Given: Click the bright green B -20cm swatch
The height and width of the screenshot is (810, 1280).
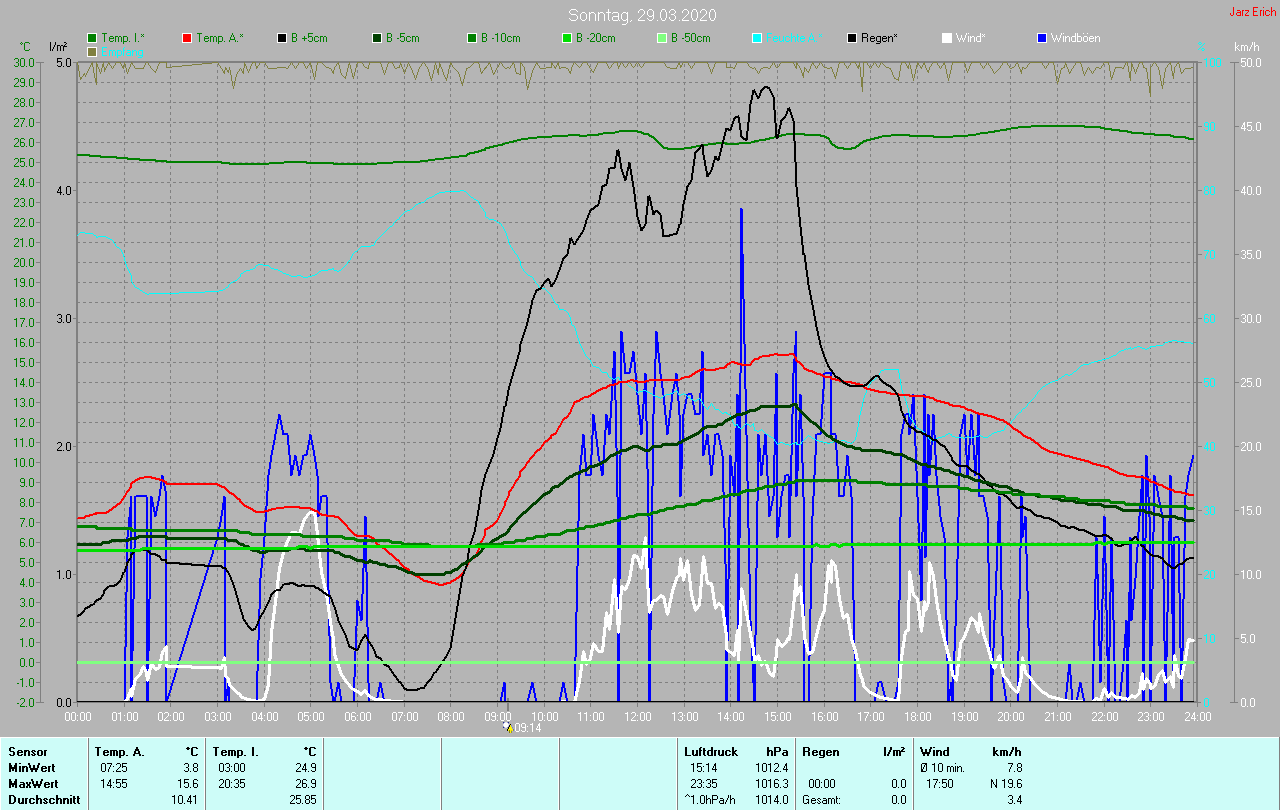Looking at the screenshot, I should pyautogui.click(x=567, y=38).
